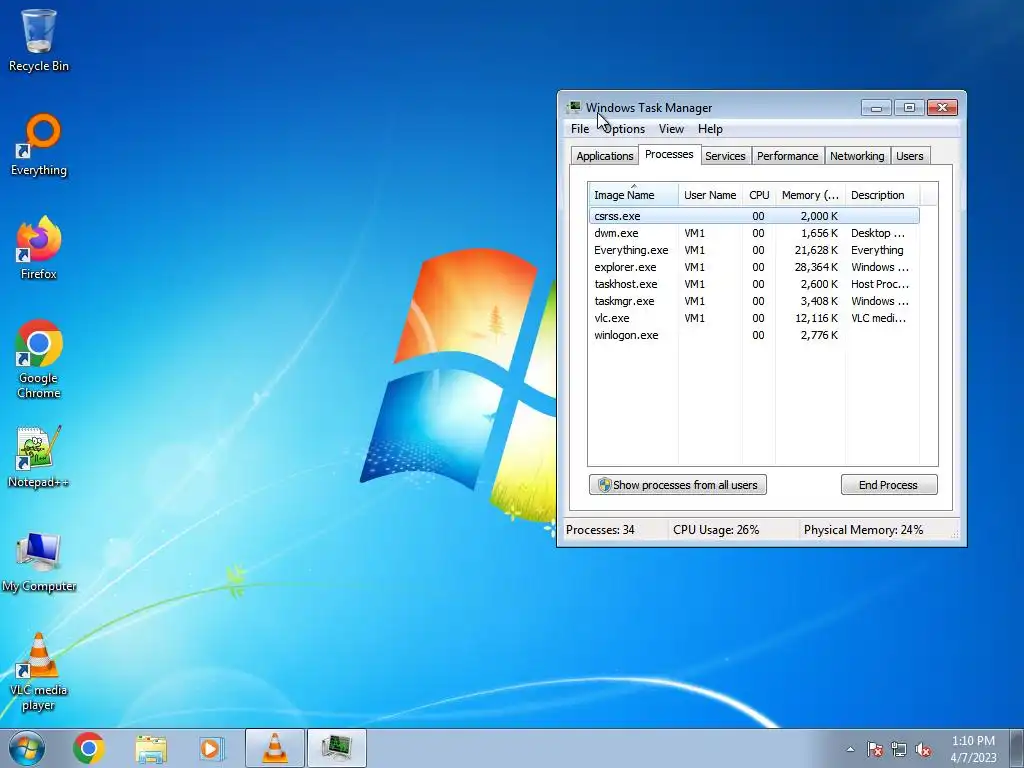Click Show processes from all users
The width and height of the screenshot is (1024, 768).
coord(678,485)
